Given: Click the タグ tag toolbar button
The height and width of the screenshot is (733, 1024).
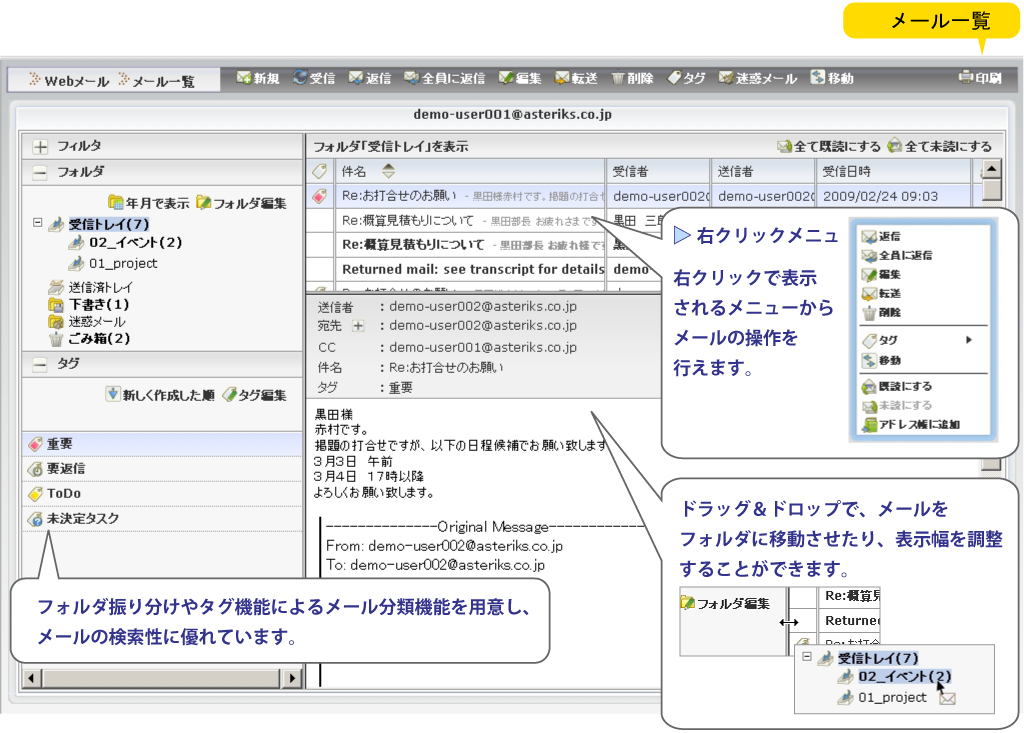Looking at the screenshot, I should click(686, 78).
